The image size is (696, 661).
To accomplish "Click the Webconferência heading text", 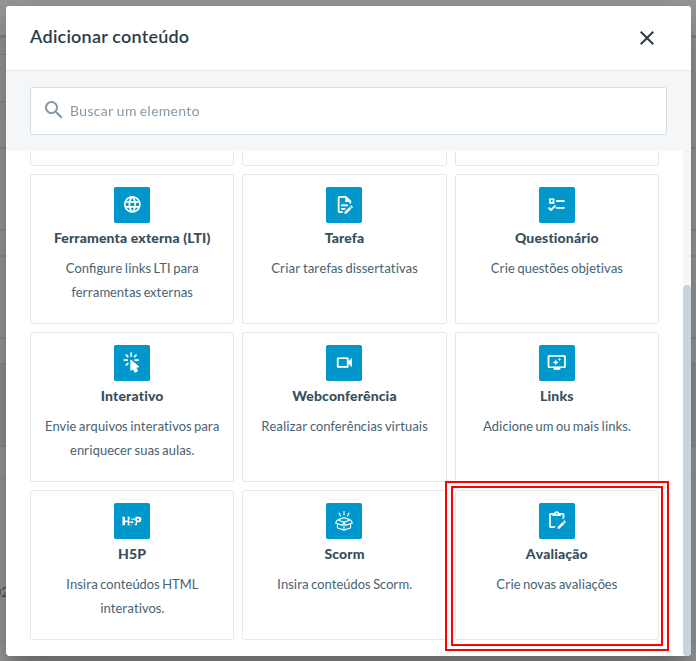I will [x=344, y=396].
